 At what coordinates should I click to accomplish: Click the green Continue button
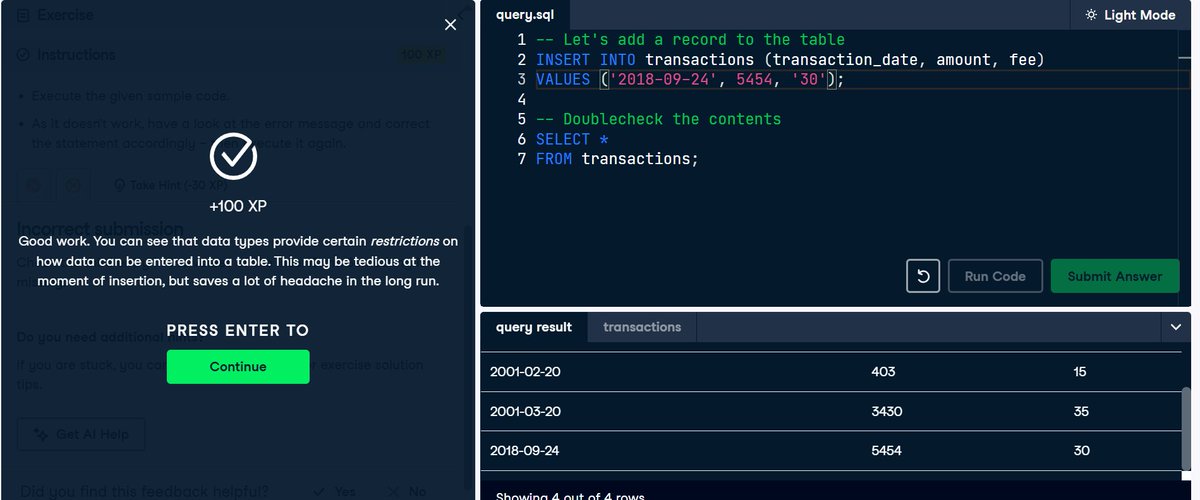[x=238, y=367]
